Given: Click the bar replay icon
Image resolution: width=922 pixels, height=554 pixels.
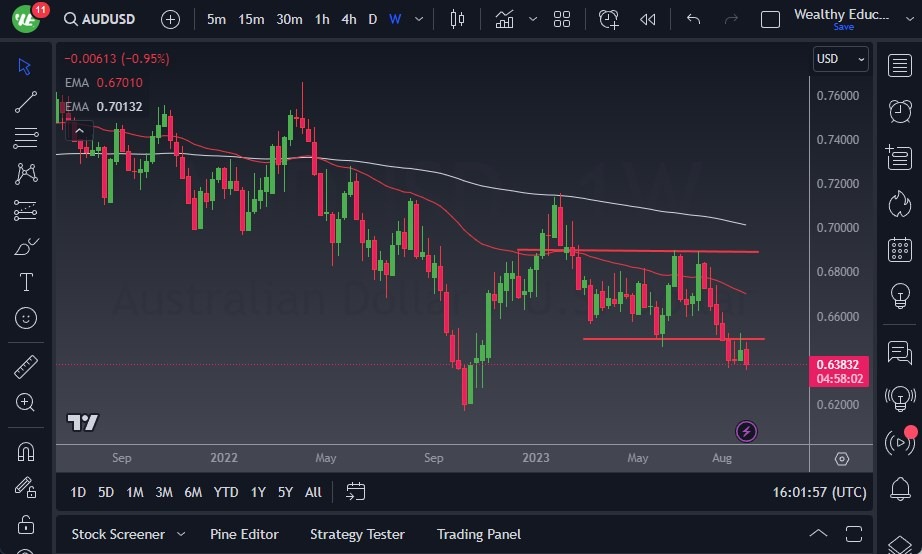Looking at the screenshot, I should click(648, 19).
